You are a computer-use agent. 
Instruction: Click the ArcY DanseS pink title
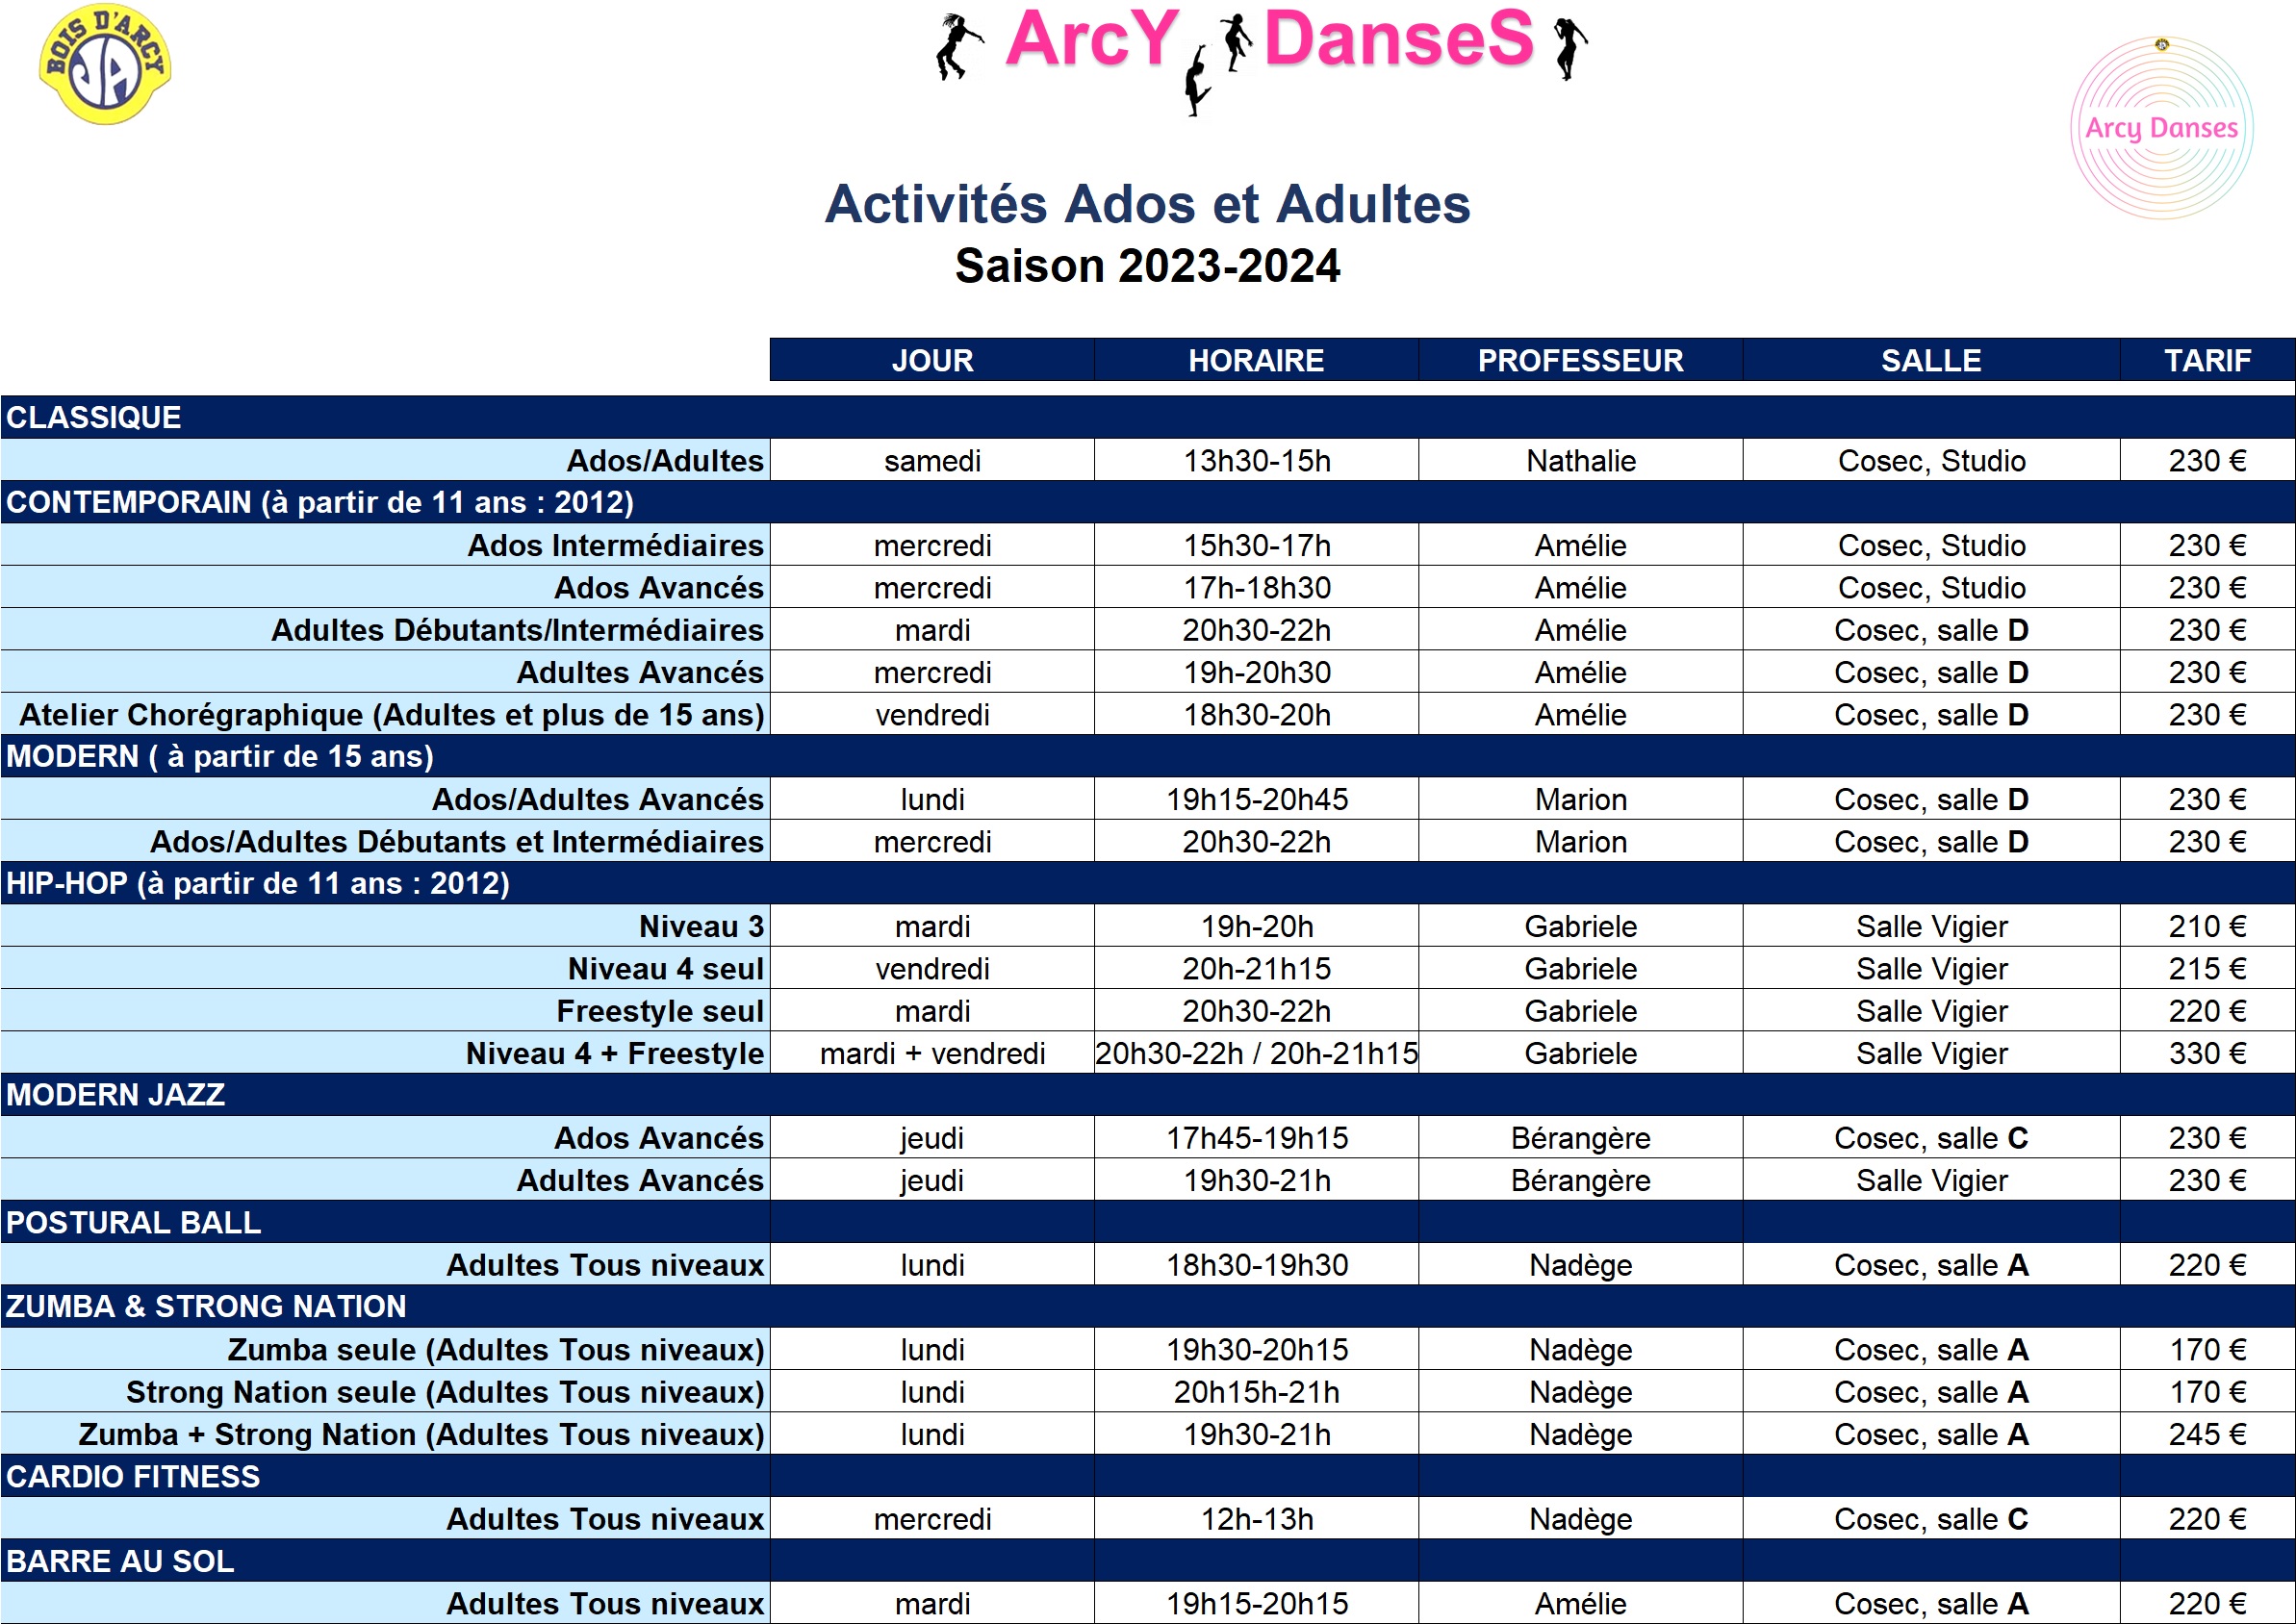point(1269,39)
